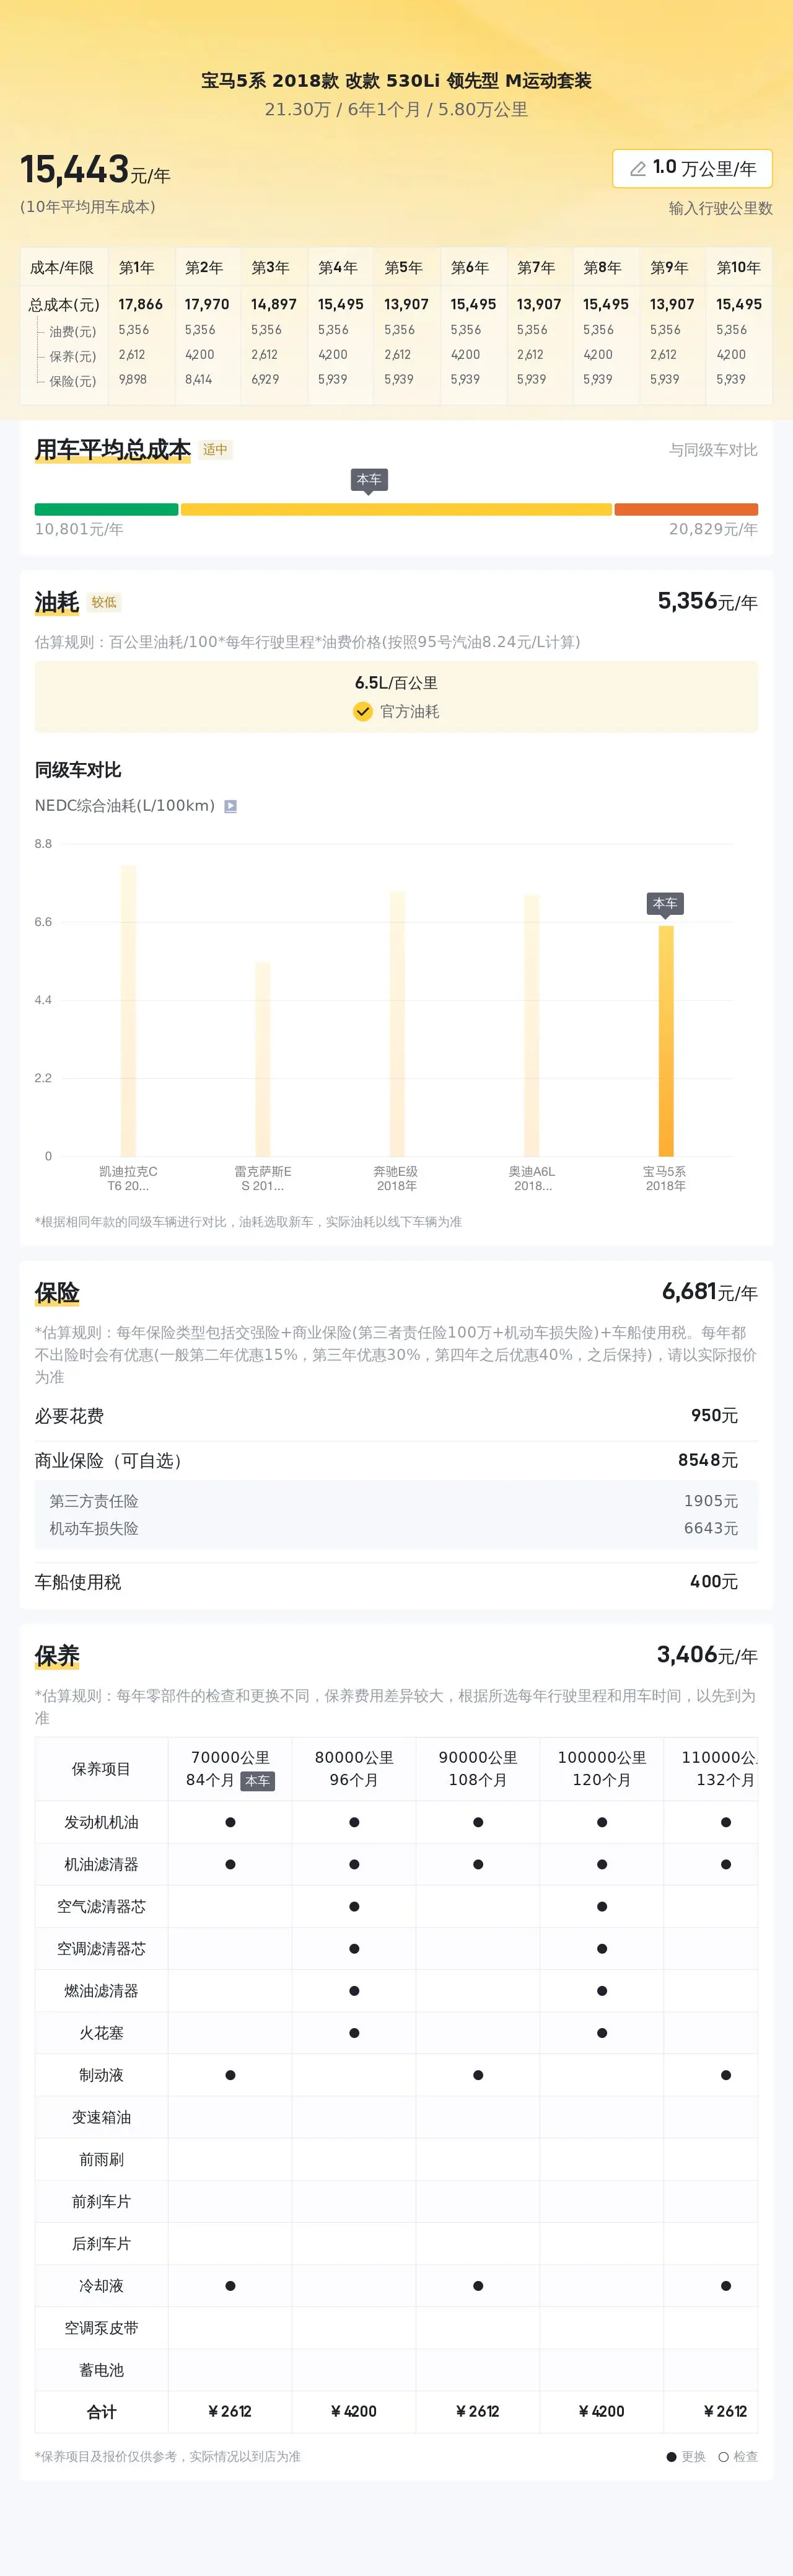Click the 5,356元/年 fuel cost figure
793x2576 pixels.
pos(707,602)
